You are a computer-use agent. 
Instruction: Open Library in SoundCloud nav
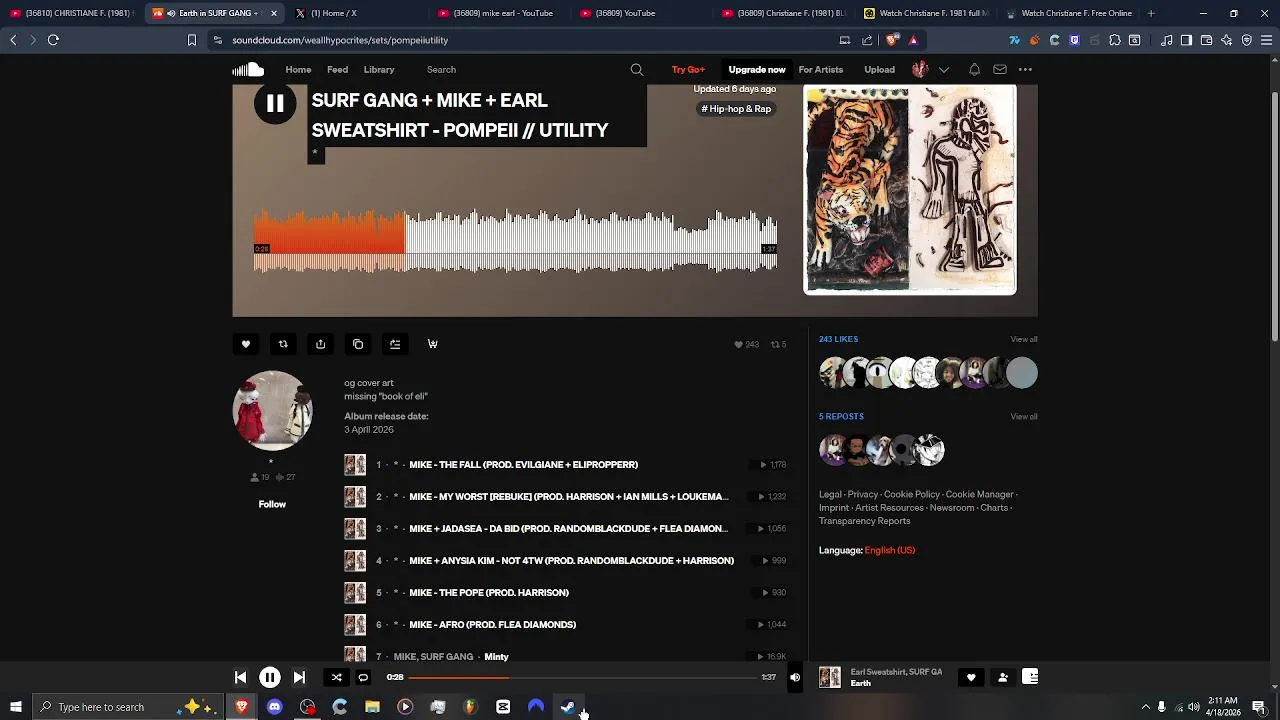(379, 70)
